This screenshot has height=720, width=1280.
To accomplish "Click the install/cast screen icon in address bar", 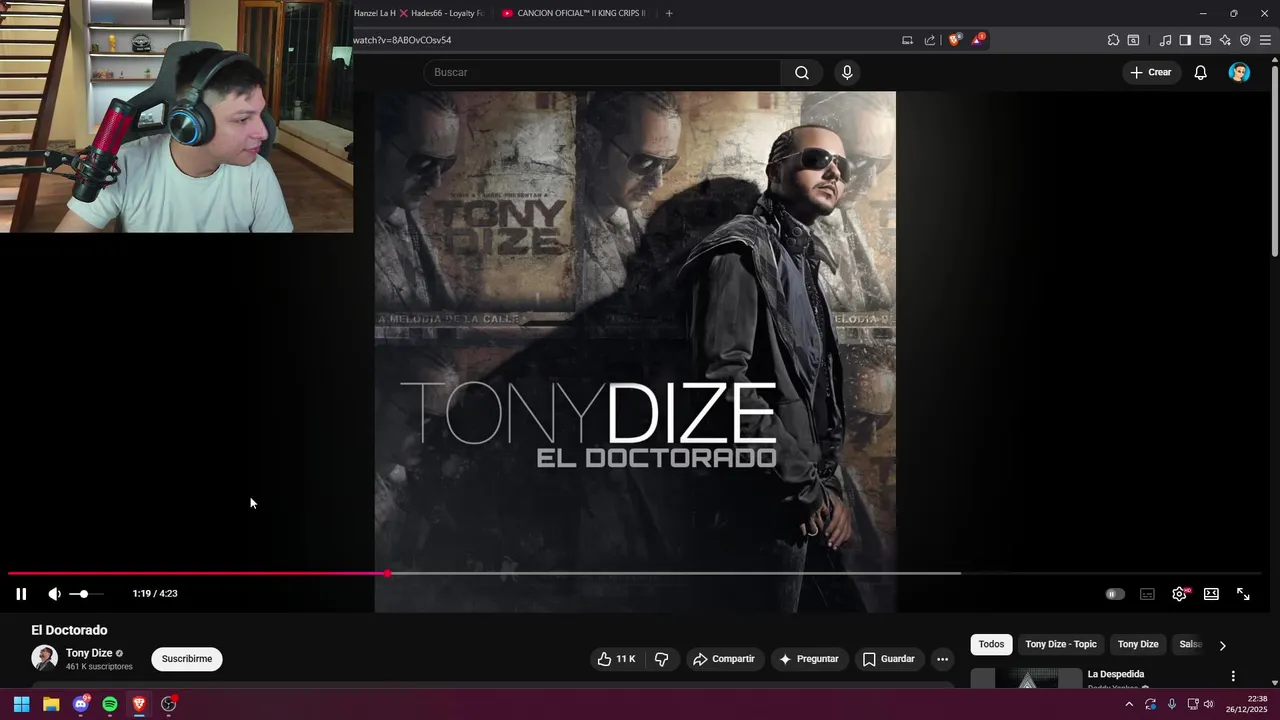I will click(x=907, y=40).
